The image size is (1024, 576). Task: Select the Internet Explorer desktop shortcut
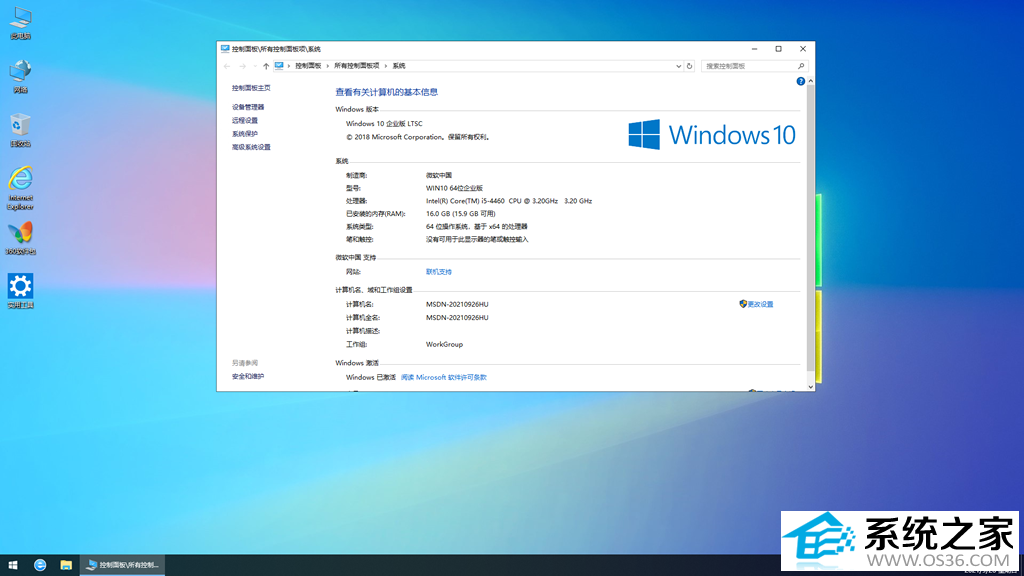[20, 188]
